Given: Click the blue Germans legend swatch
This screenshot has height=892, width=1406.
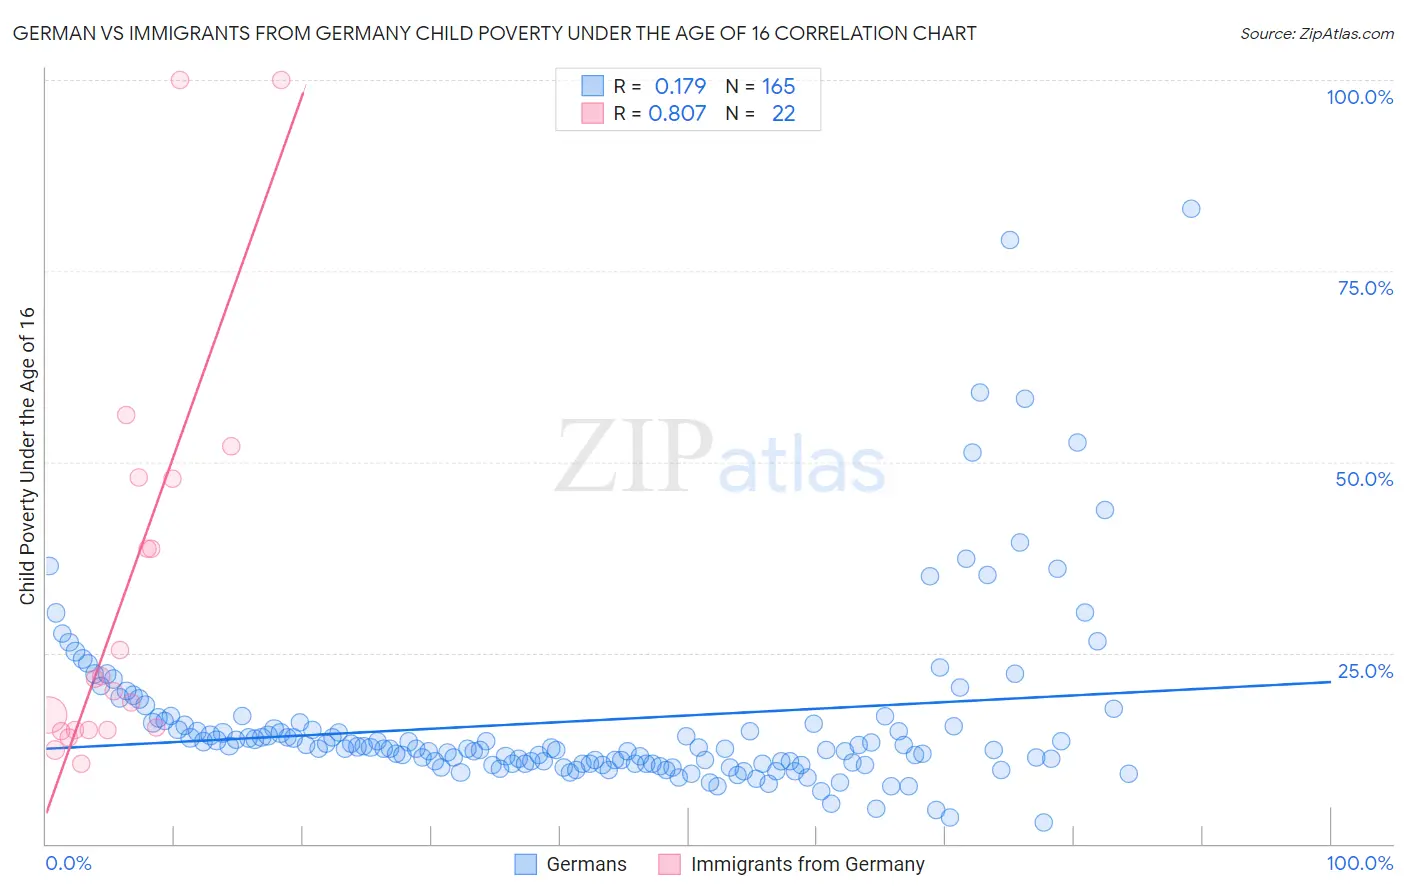Looking at the screenshot, I should 526,864.
